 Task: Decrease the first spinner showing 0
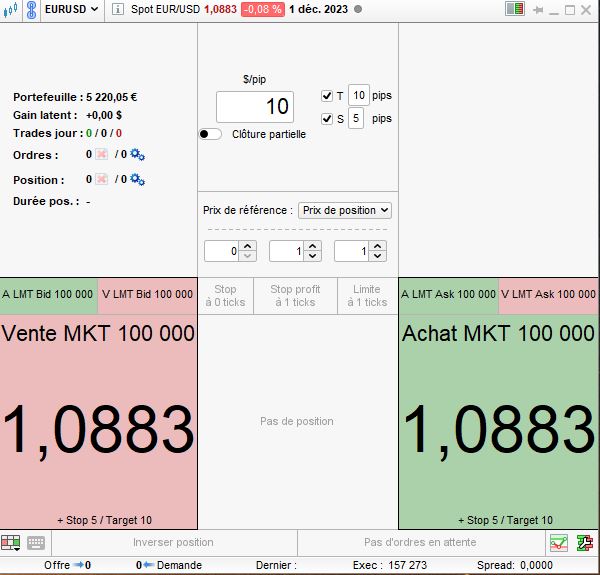pos(248,256)
